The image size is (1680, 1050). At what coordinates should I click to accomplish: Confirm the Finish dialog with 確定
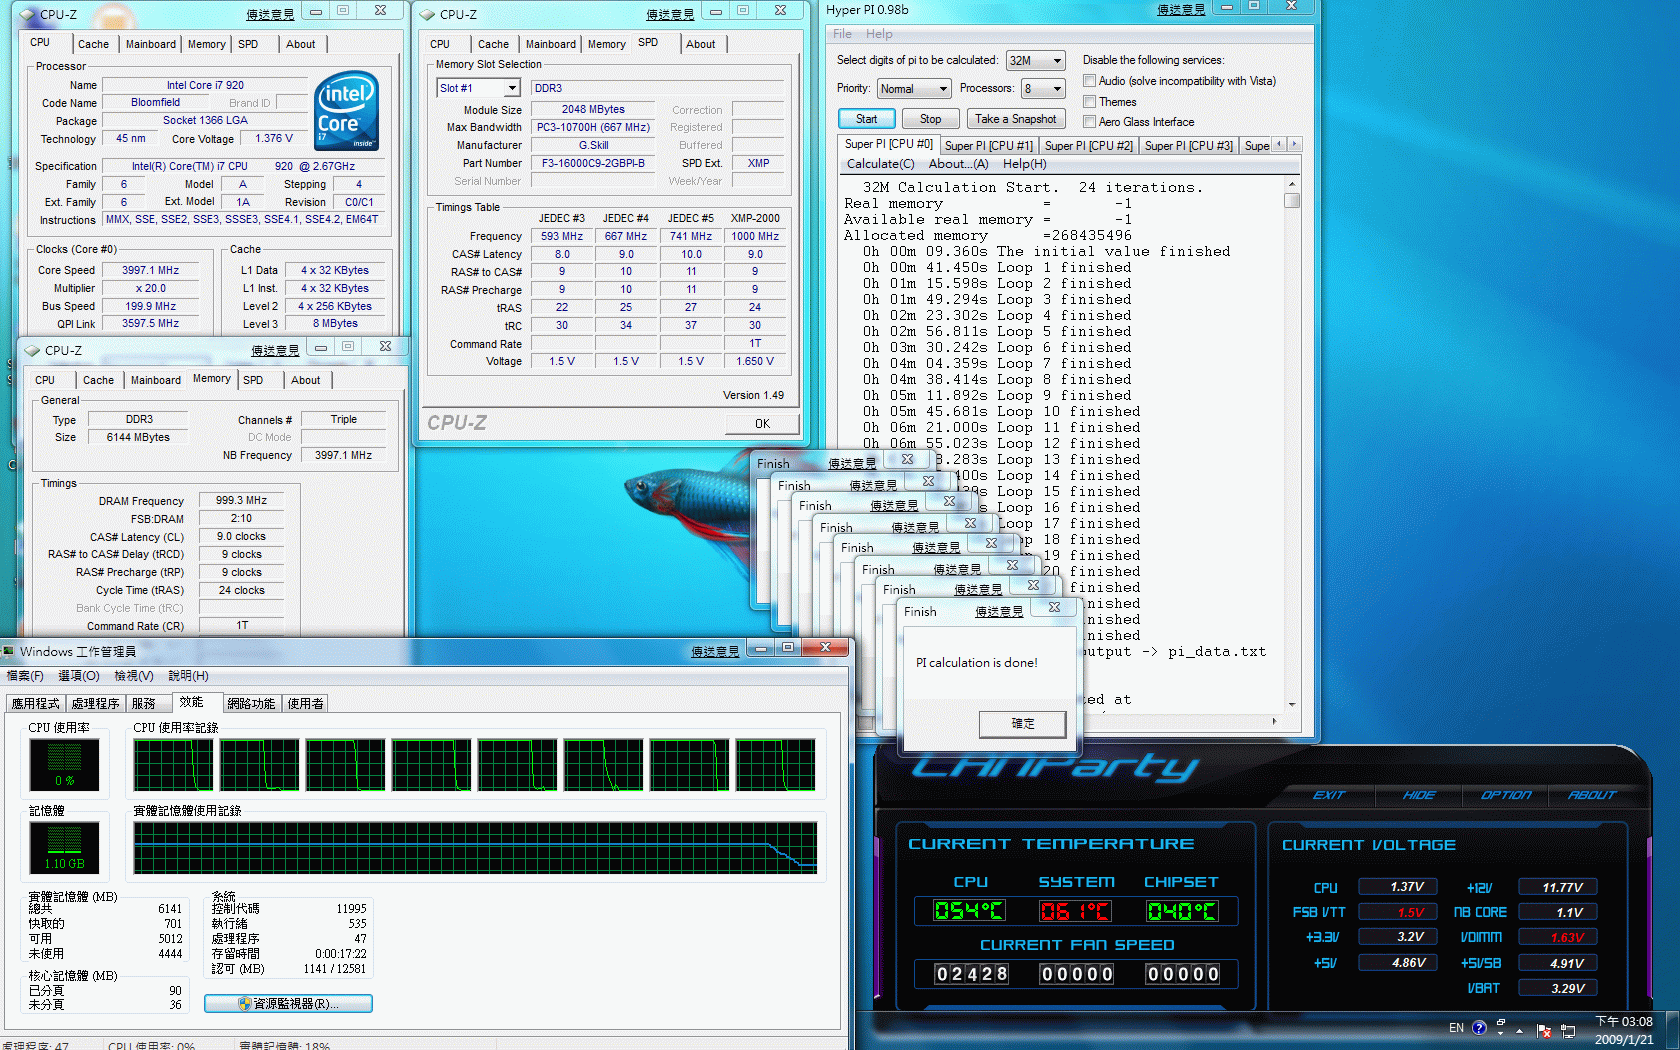click(1023, 724)
